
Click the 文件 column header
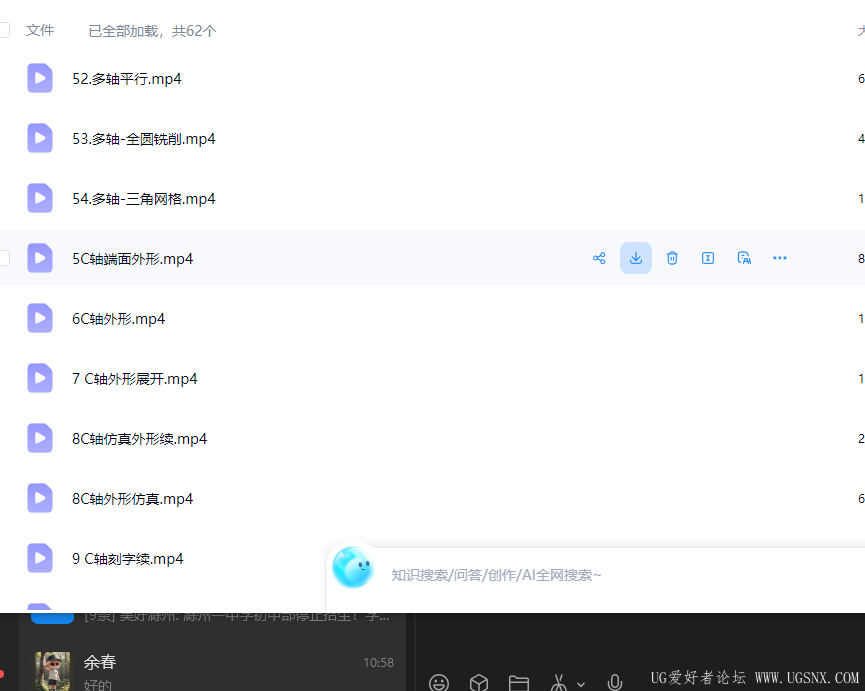pos(40,30)
